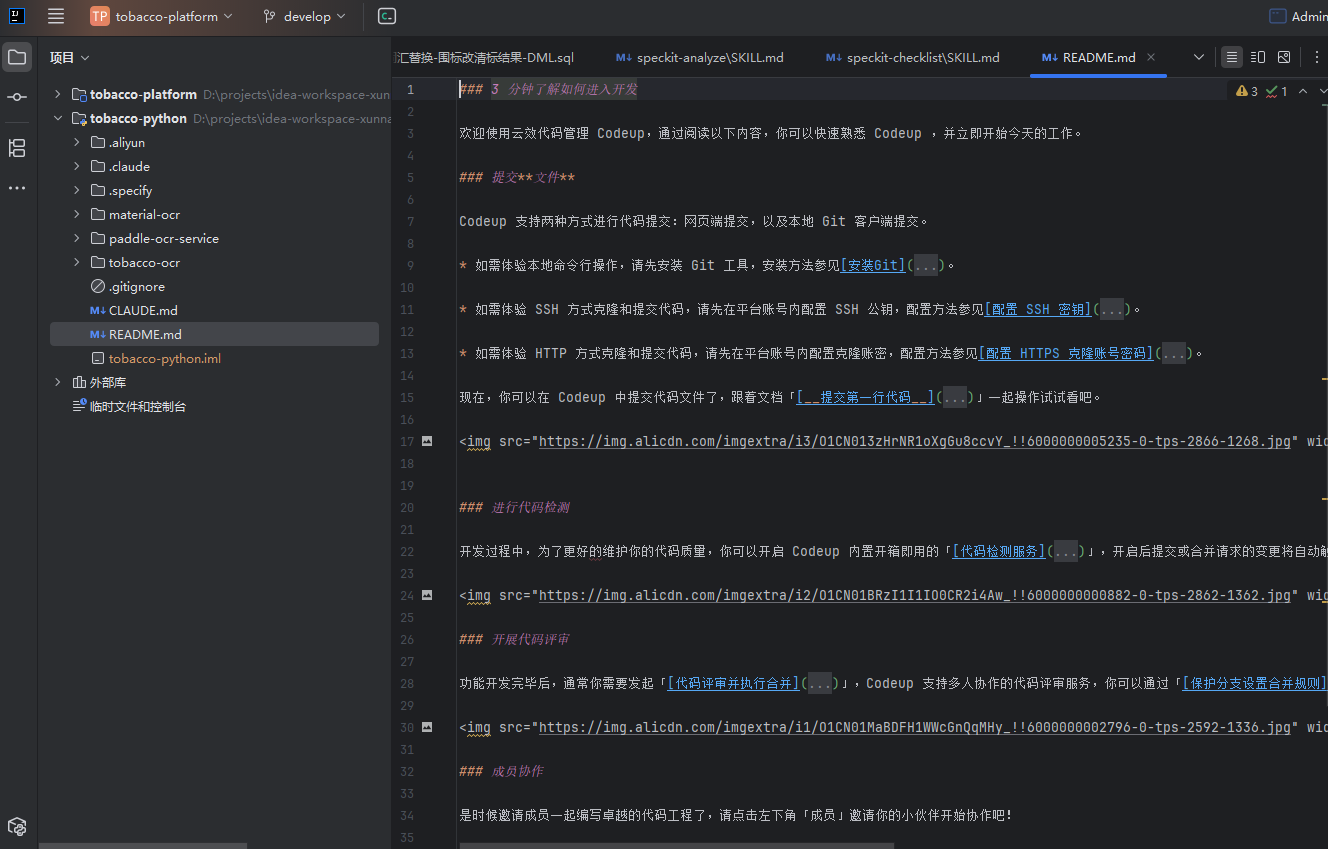Viewport: 1328px width, 849px height.
Task: Click line number 20 in the gutter
Action: point(407,507)
